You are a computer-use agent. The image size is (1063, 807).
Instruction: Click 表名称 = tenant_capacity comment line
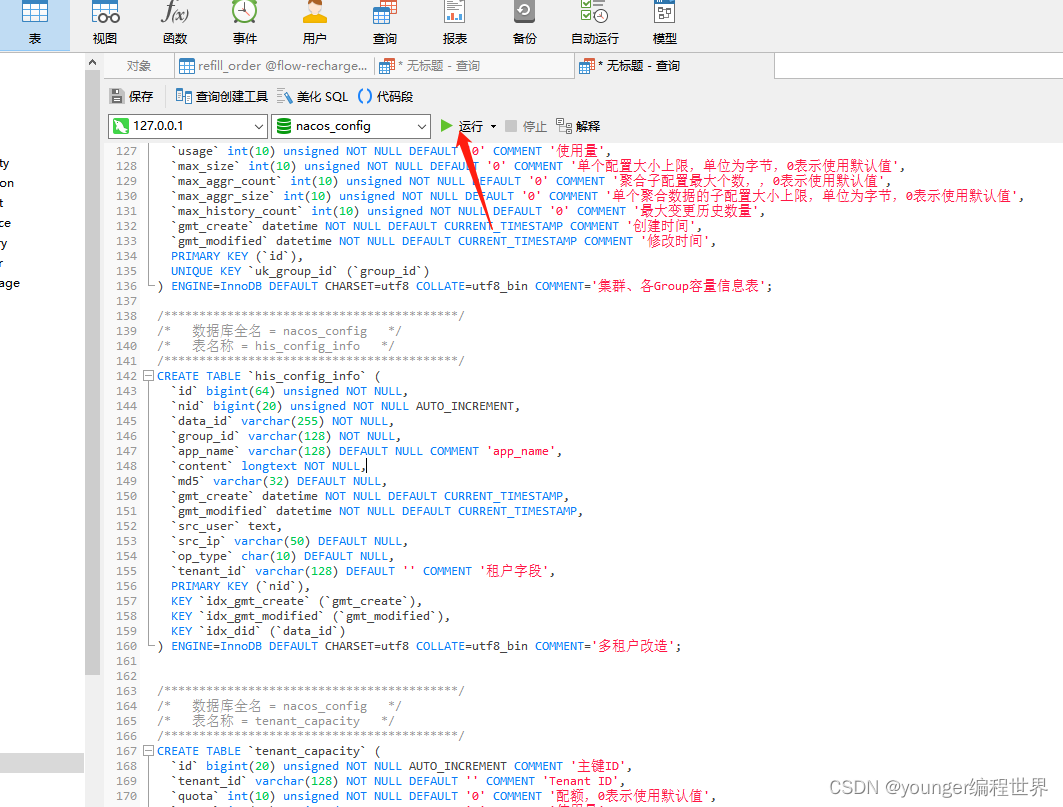point(275,721)
